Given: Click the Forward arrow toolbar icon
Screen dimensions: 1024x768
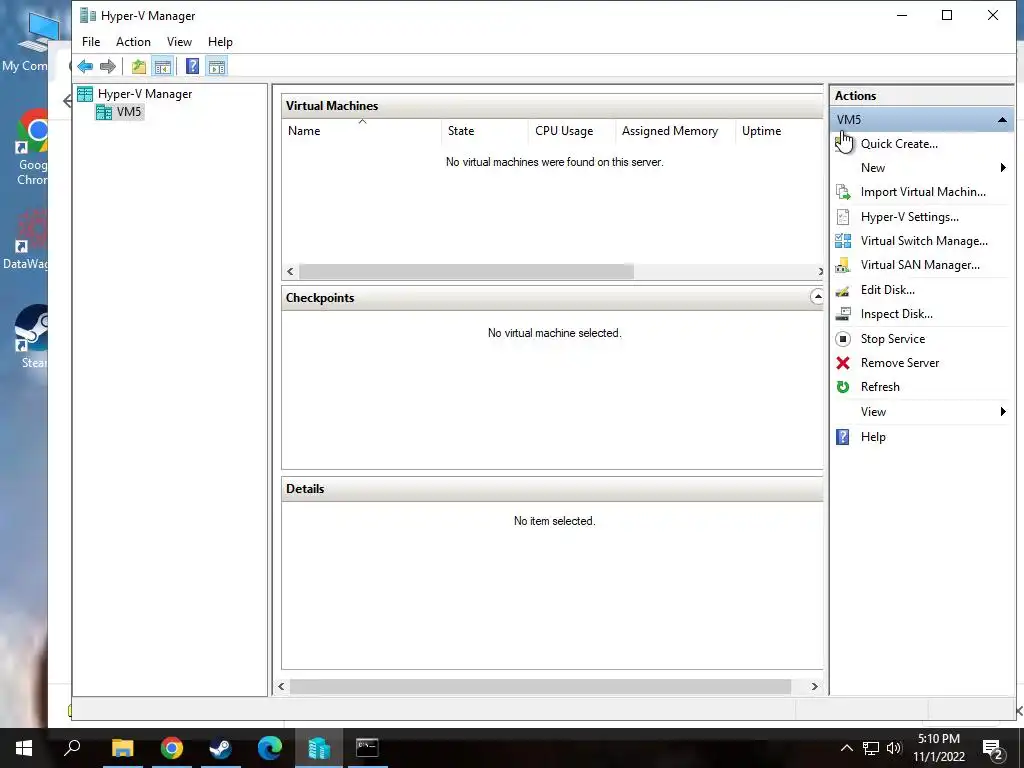Looking at the screenshot, I should tap(108, 66).
